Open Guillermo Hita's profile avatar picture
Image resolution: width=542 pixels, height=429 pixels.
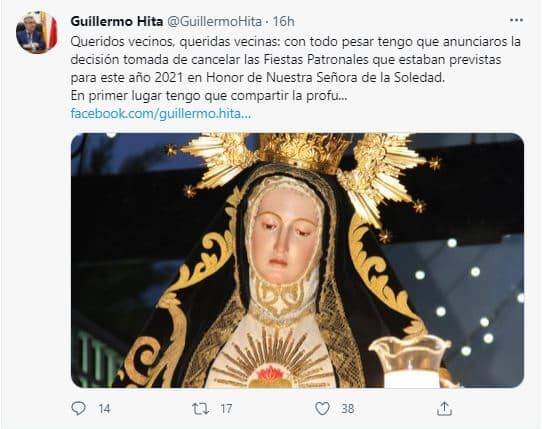tap(36, 32)
